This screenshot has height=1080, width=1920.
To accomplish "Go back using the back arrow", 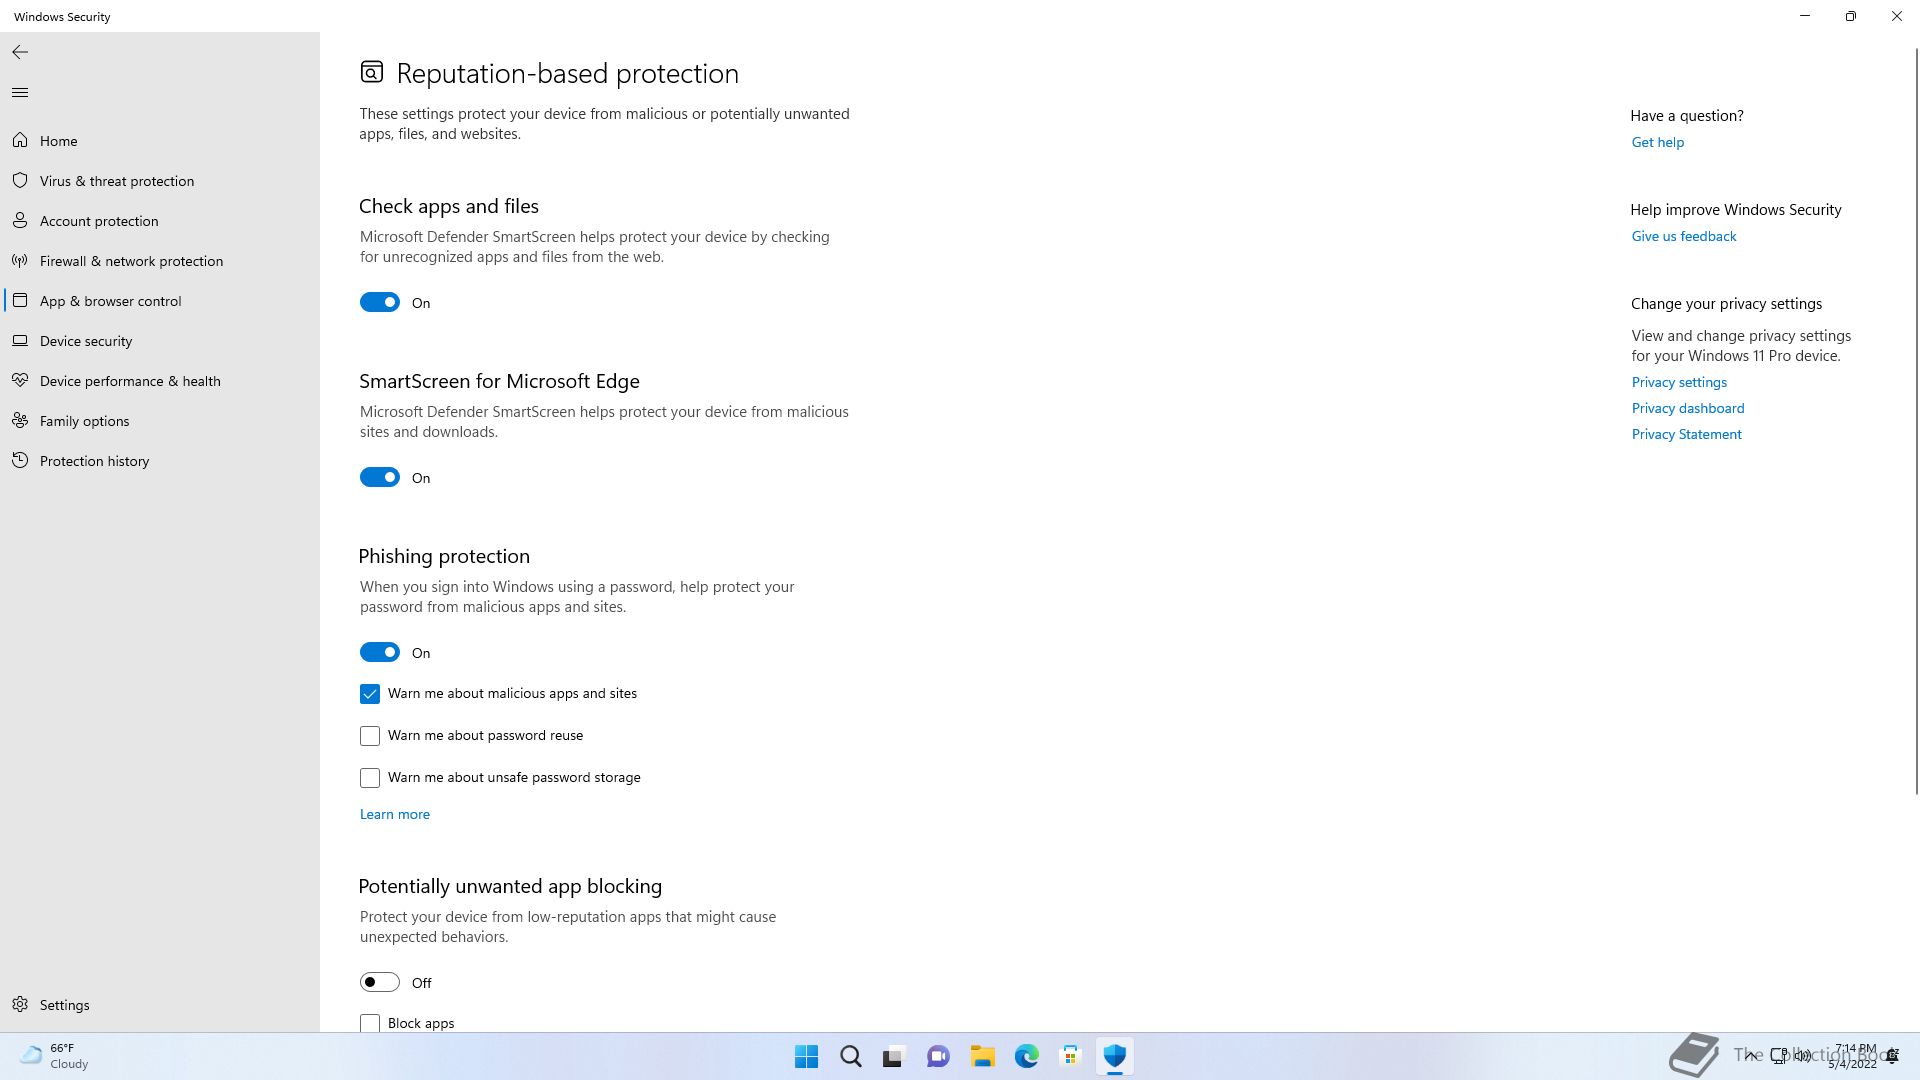I will point(20,52).
